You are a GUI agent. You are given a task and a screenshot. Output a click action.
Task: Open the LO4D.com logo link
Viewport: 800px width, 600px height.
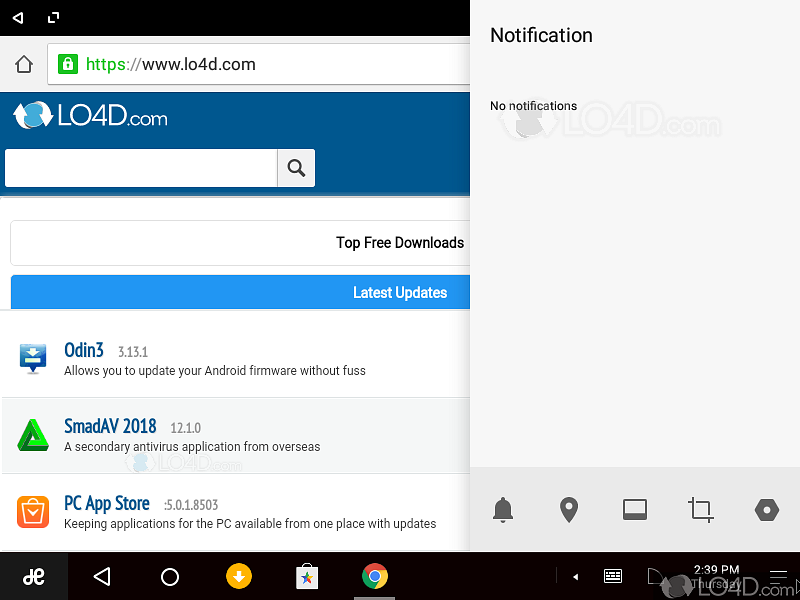coord(90,115)
